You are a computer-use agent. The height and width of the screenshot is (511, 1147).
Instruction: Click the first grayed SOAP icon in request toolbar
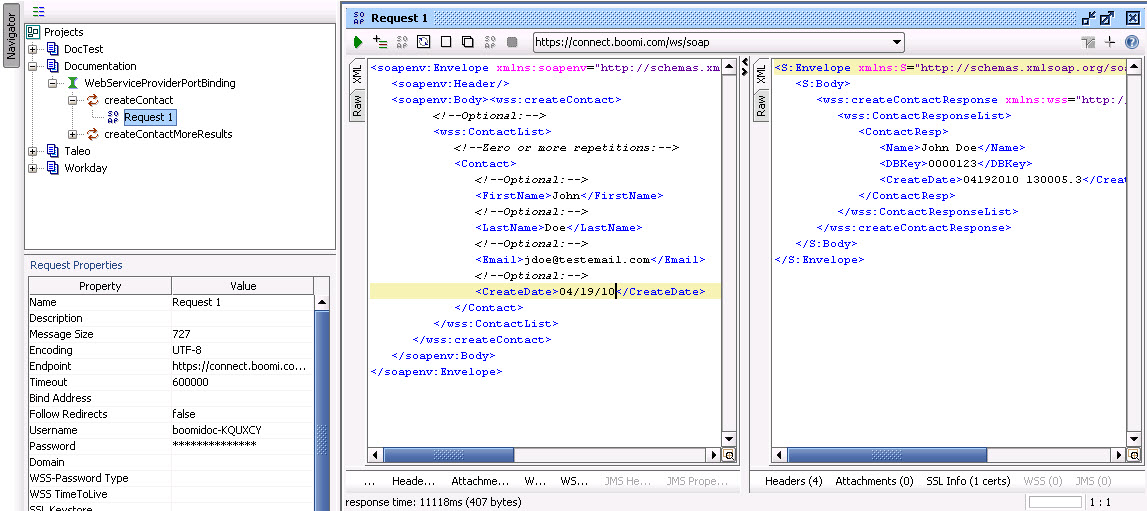pos(402,42)
